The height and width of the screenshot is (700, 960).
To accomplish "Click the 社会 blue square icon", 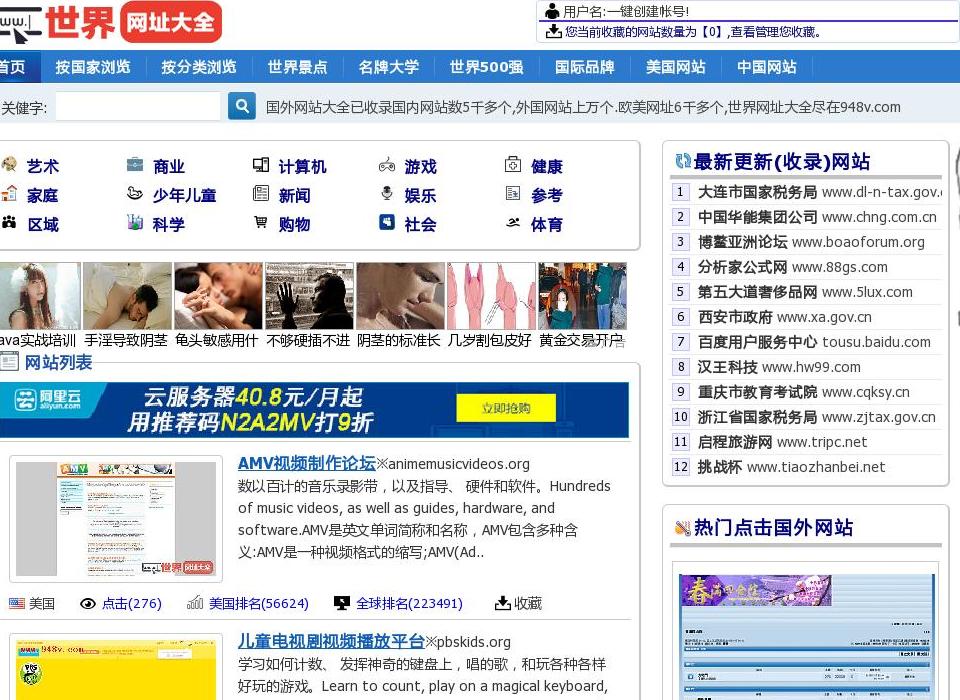I will point(387,222).
